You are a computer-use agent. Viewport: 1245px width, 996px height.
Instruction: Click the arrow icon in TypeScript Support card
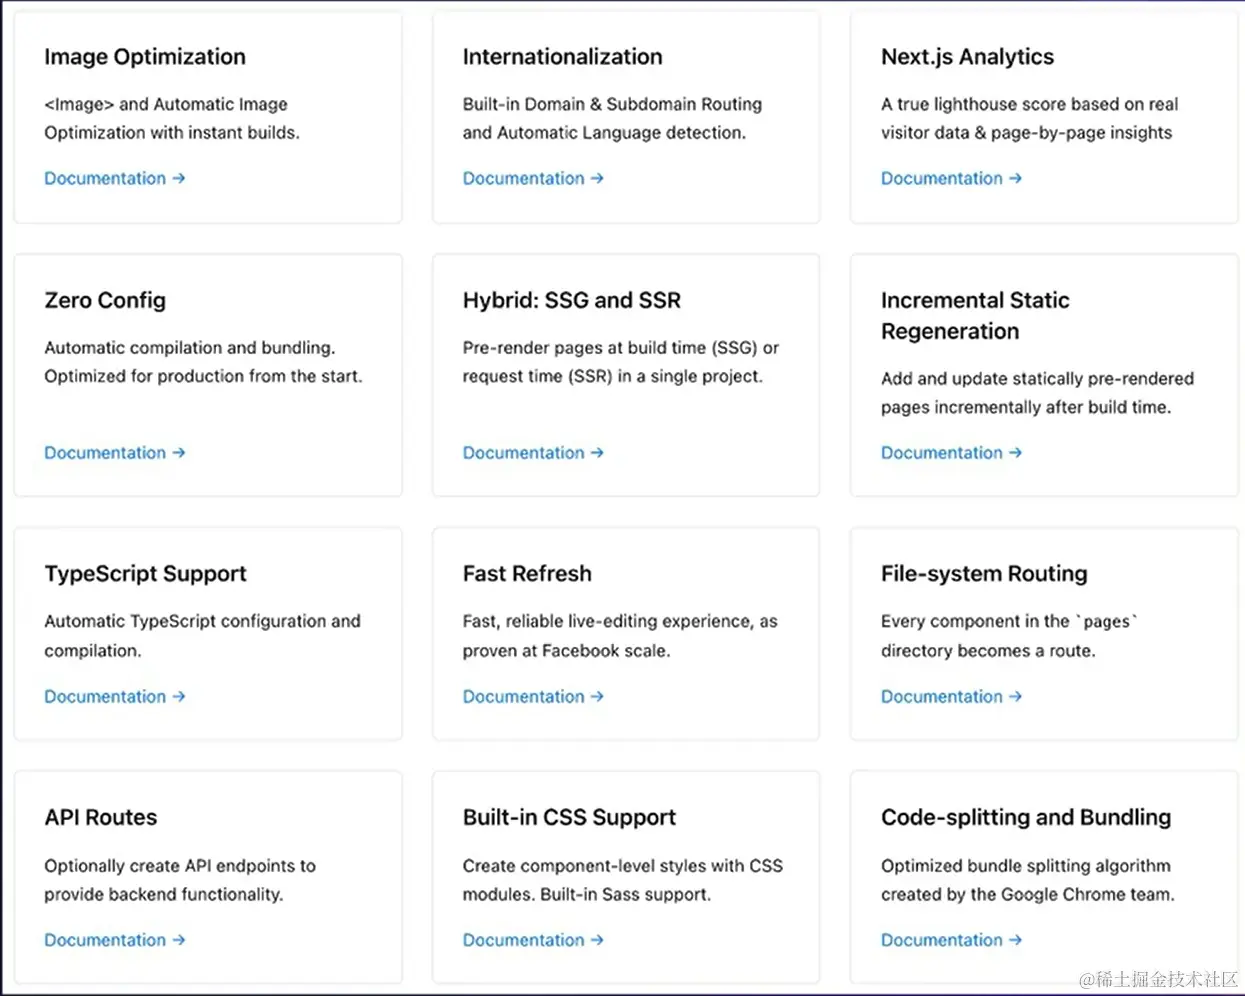point(179,696)
